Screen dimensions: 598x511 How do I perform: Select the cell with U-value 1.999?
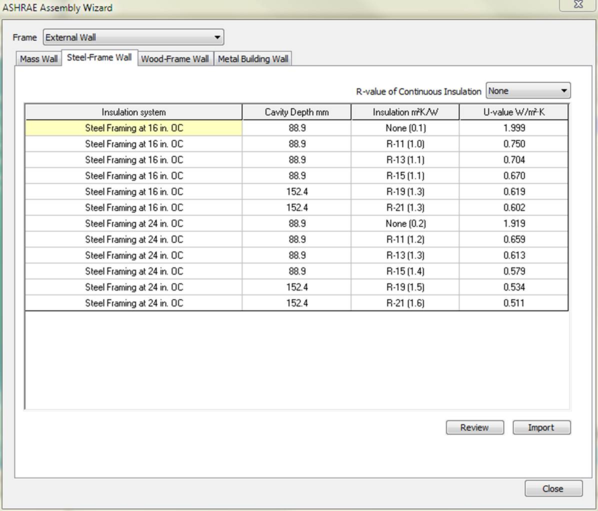pyautogui.click(x=514, y=128)
